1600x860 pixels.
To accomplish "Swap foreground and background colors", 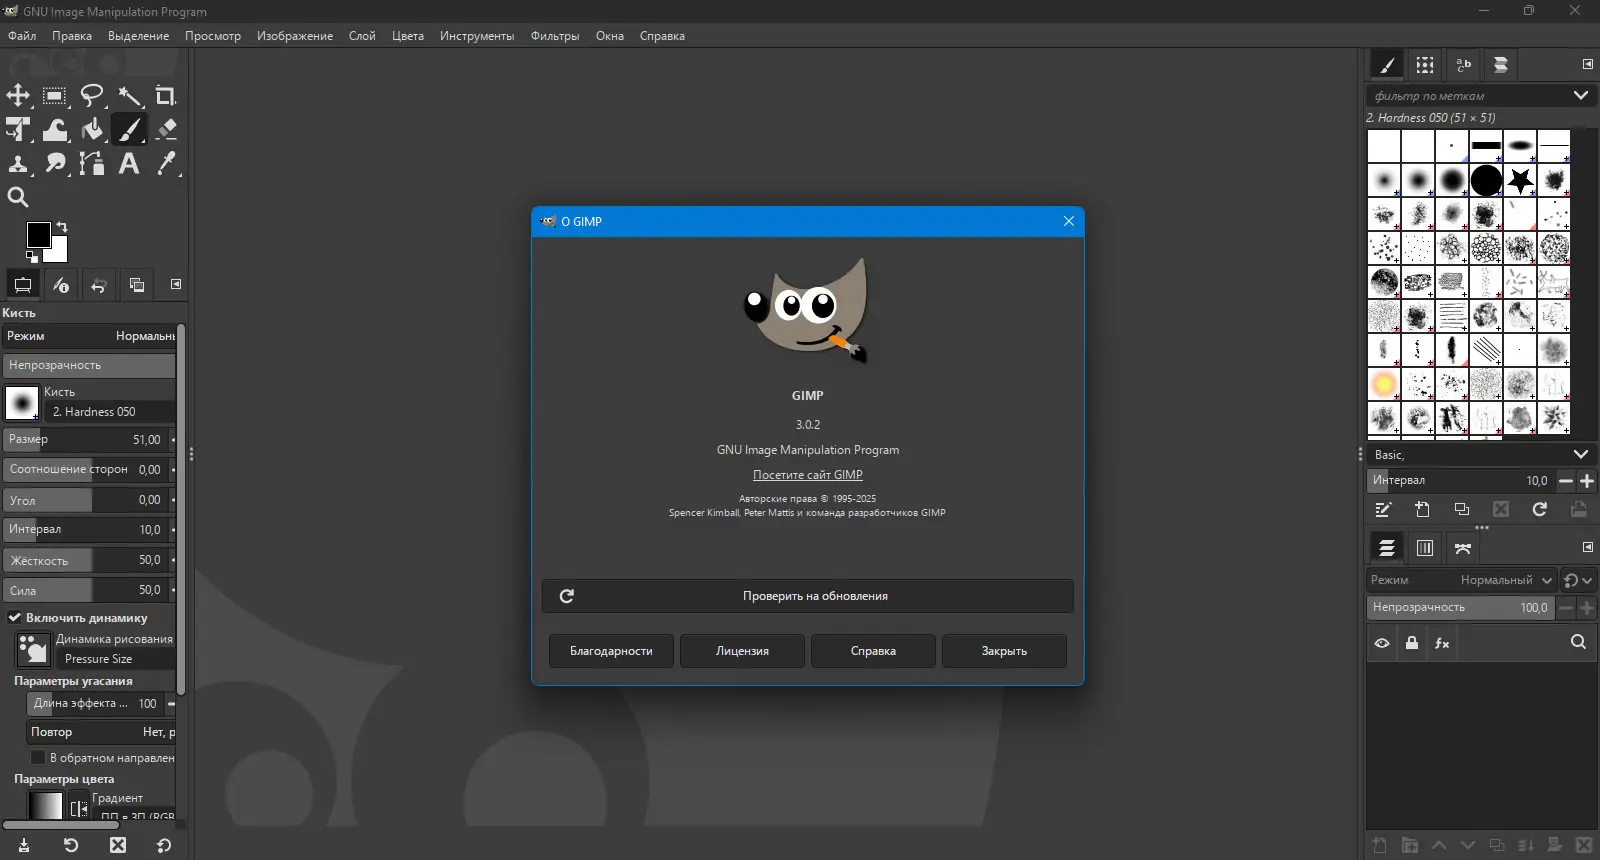I will [x=62, y=227].
